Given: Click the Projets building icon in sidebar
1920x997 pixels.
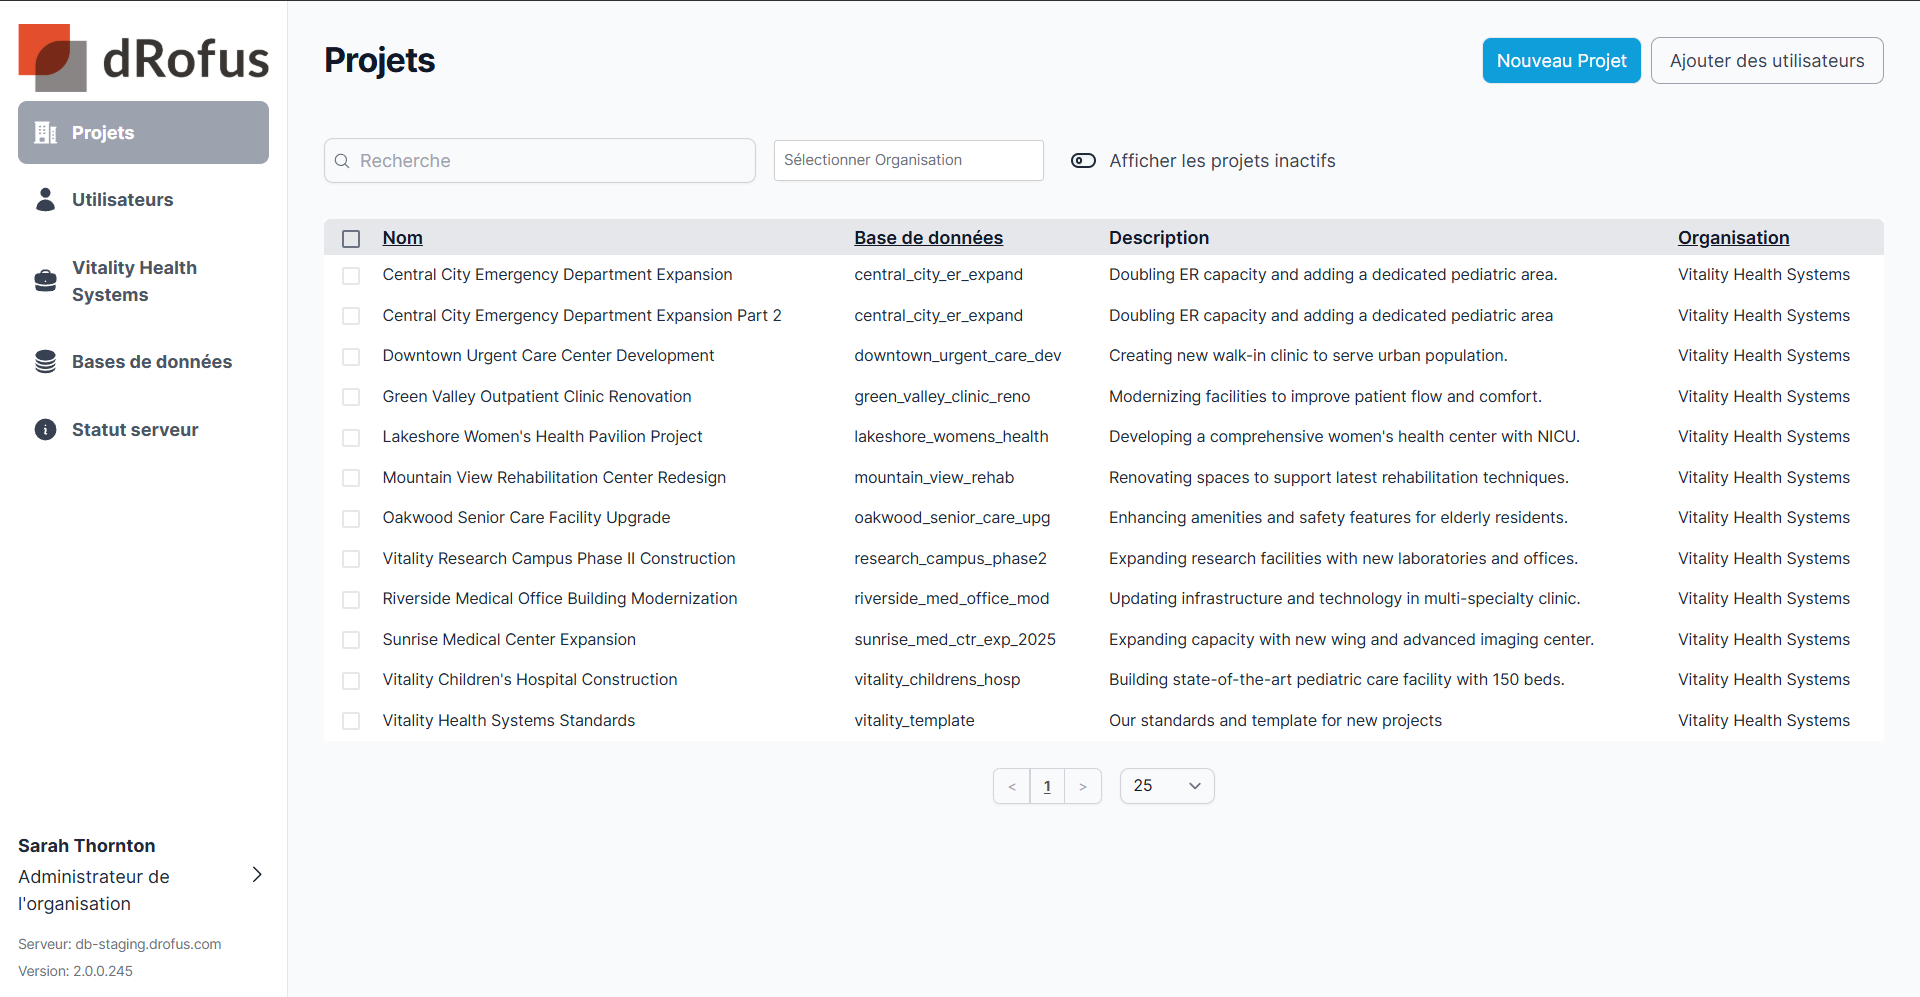Looking at the screenshot, I should point(45,133).
